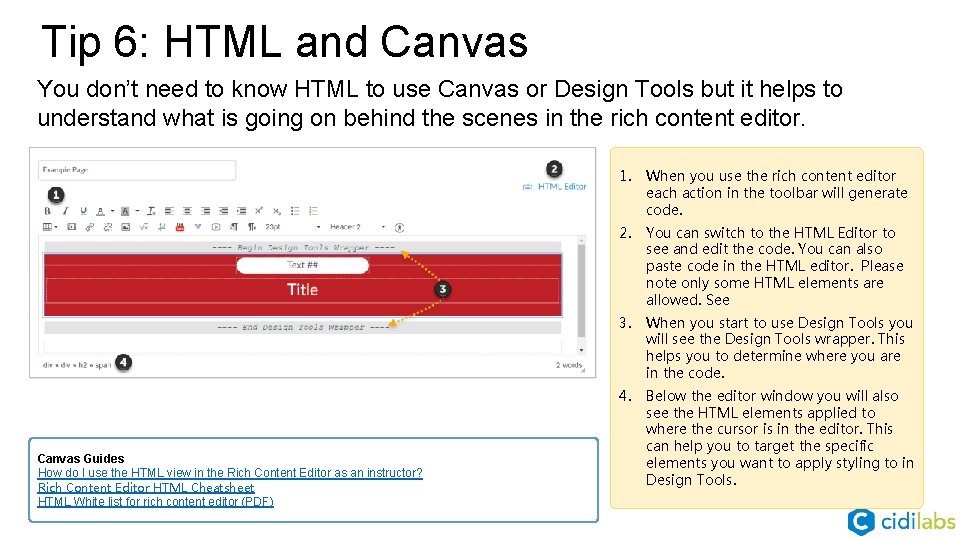Click the Remove link icon
Viewport: 960px width, 540px height.
pyautogui.click(x=108, y=227)
